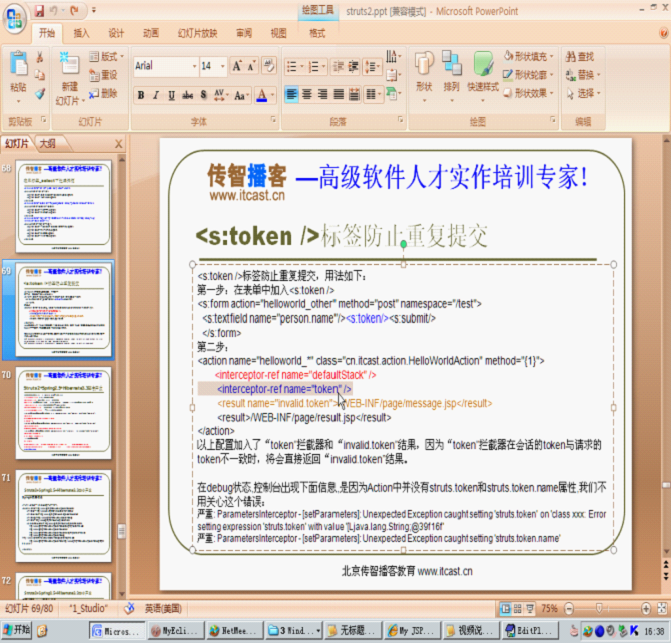The image size is (671, 643).
Task: Select slide 68 thumbnail
Action: pyautogui.click(x=63, y=206)
